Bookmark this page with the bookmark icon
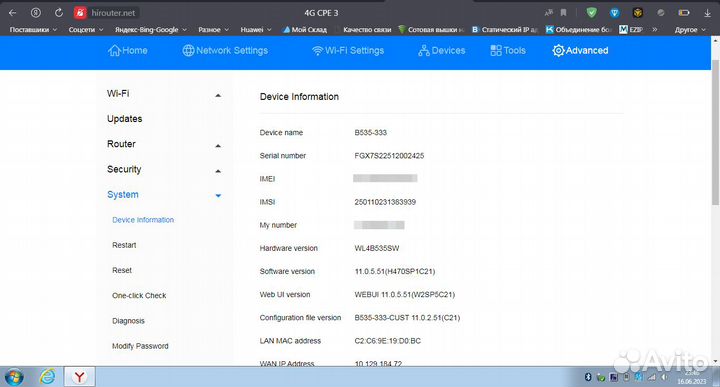This screenshot has height=387, width=720. coord(563,13)
